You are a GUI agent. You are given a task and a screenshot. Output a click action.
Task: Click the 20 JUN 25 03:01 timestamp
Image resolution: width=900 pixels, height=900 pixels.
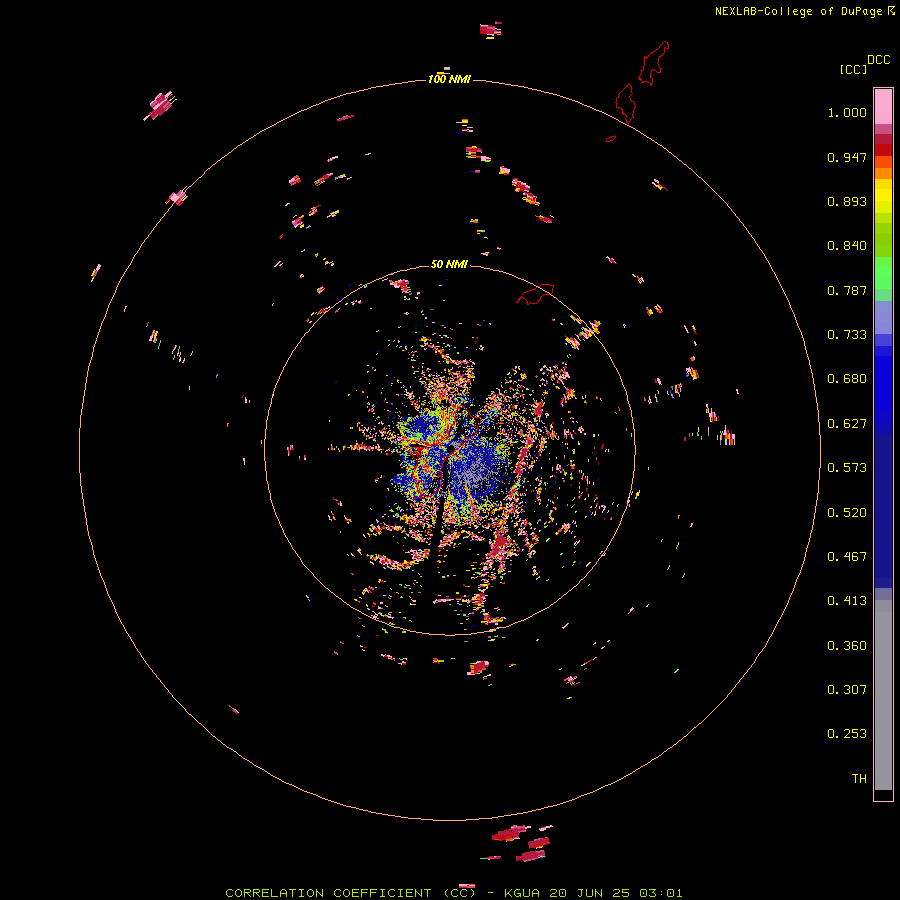(x=616, y=893)
